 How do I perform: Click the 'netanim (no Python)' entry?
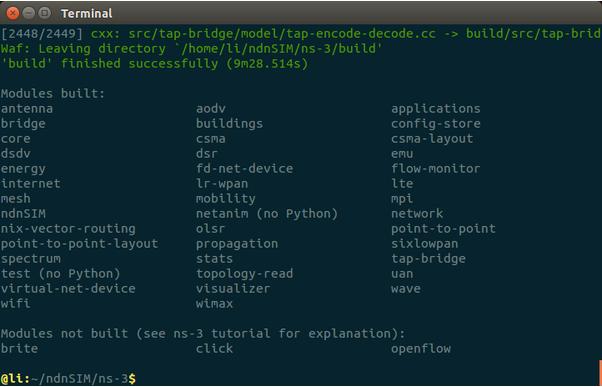267,213
